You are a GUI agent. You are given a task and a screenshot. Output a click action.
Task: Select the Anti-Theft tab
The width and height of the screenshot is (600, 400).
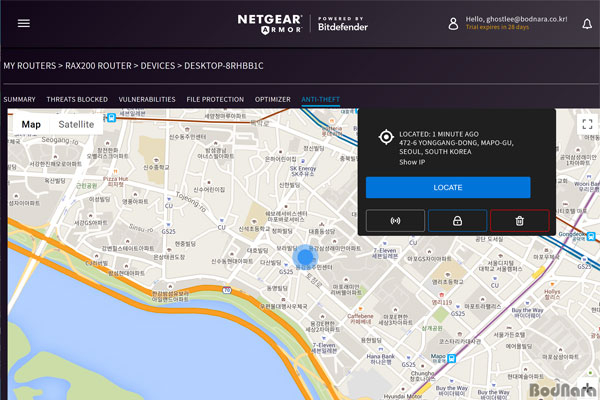(320, 100)
